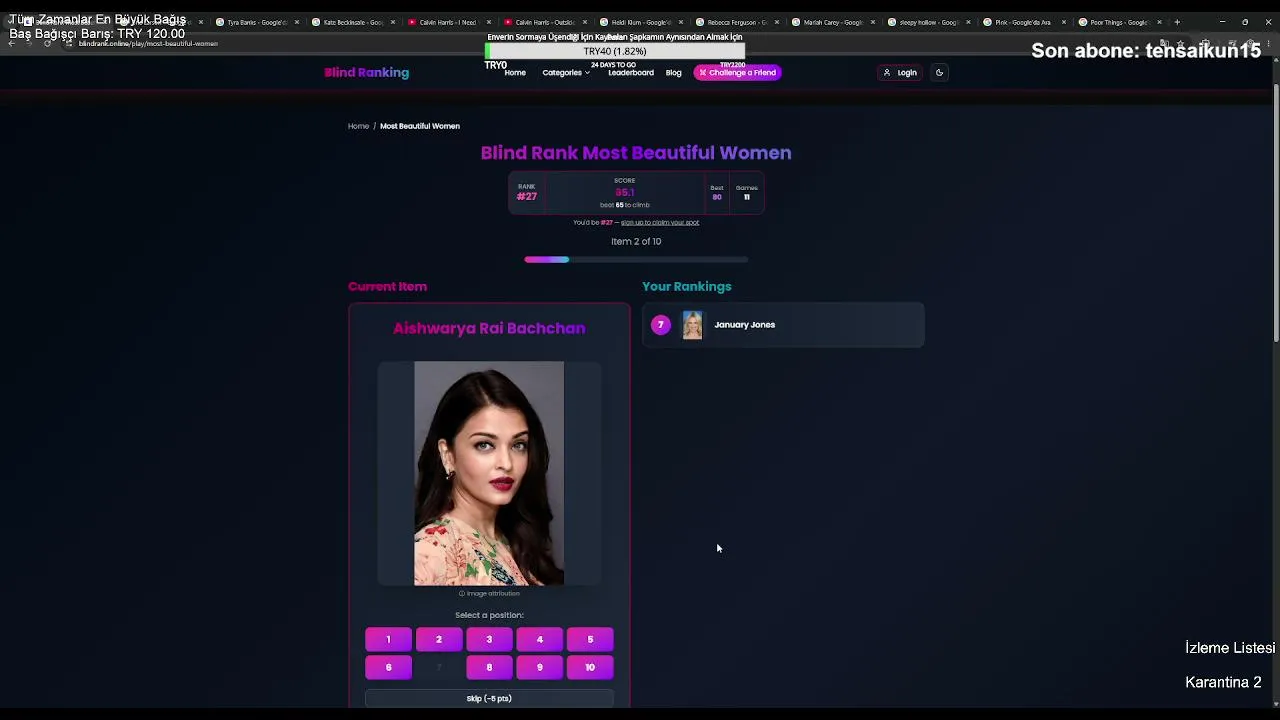Open the Leaderboard page

coord(631,72)
